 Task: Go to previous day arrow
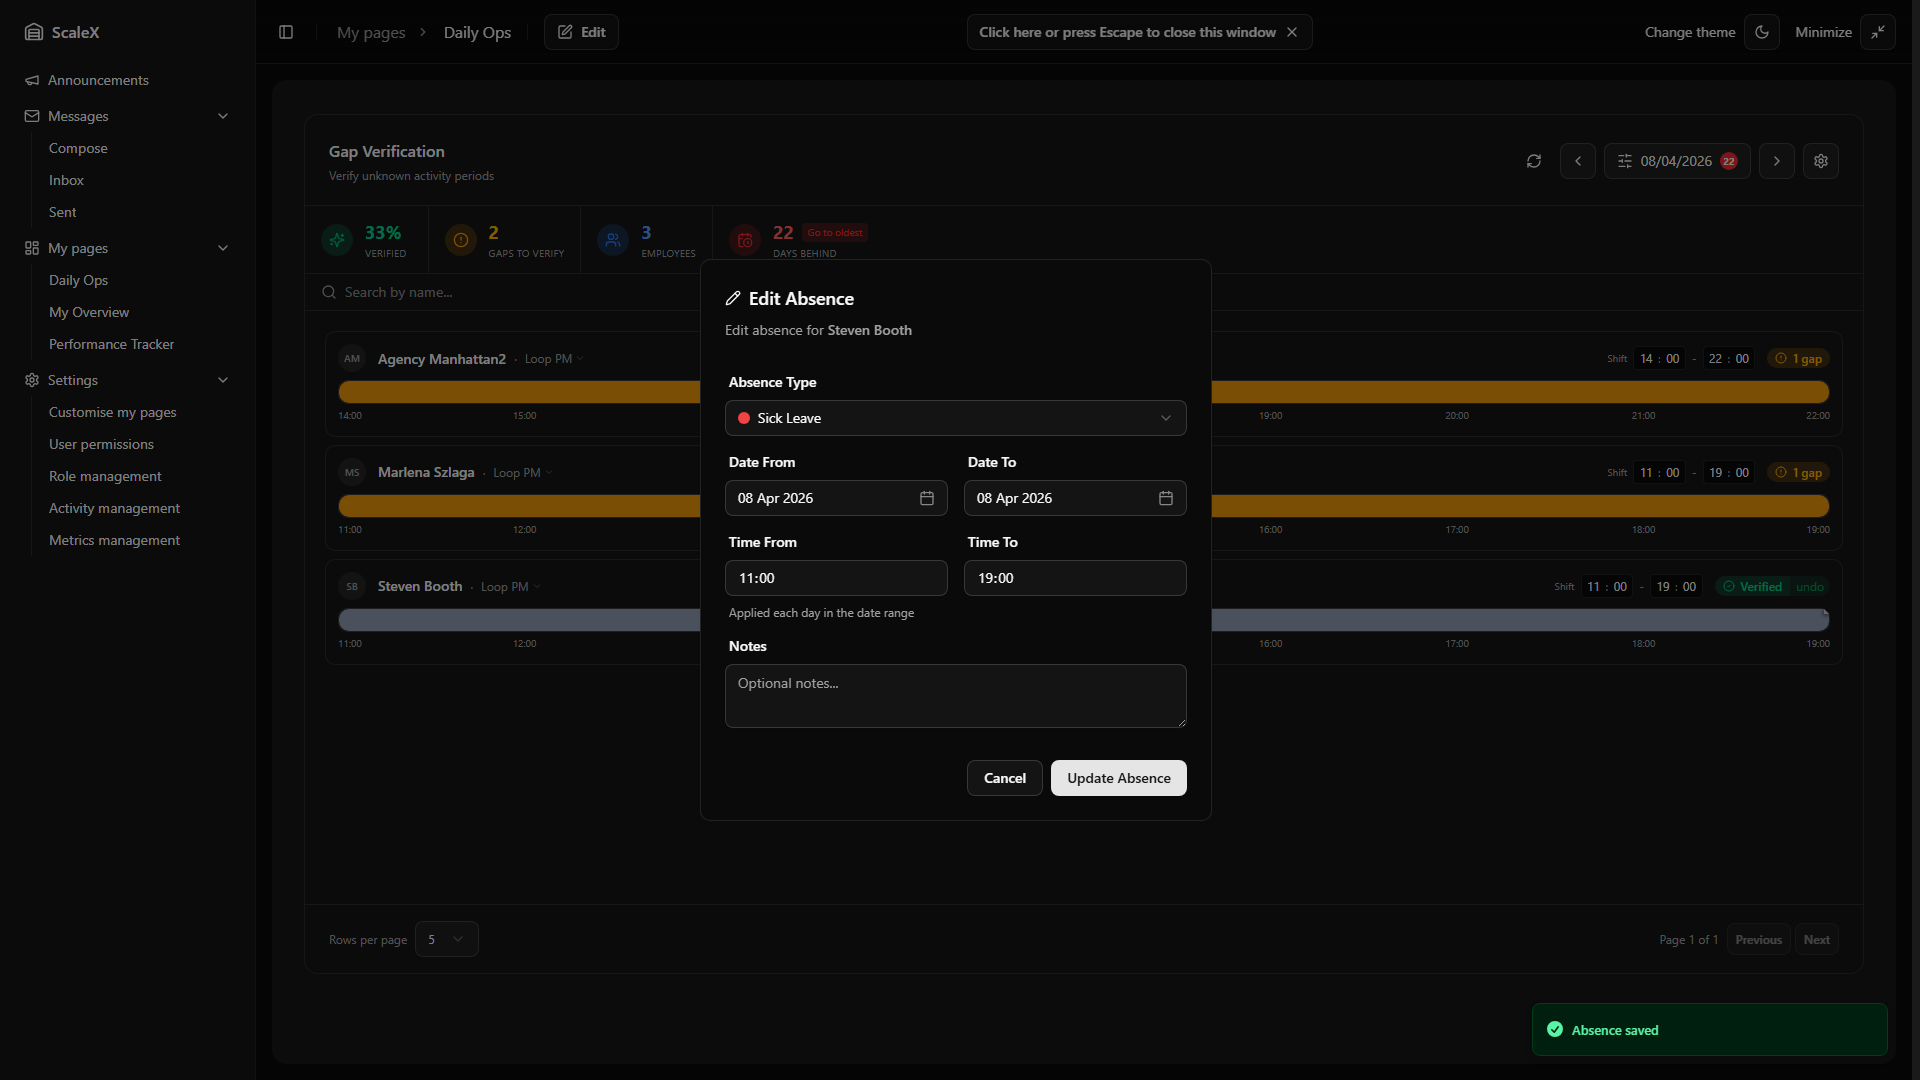[1577, 161]
